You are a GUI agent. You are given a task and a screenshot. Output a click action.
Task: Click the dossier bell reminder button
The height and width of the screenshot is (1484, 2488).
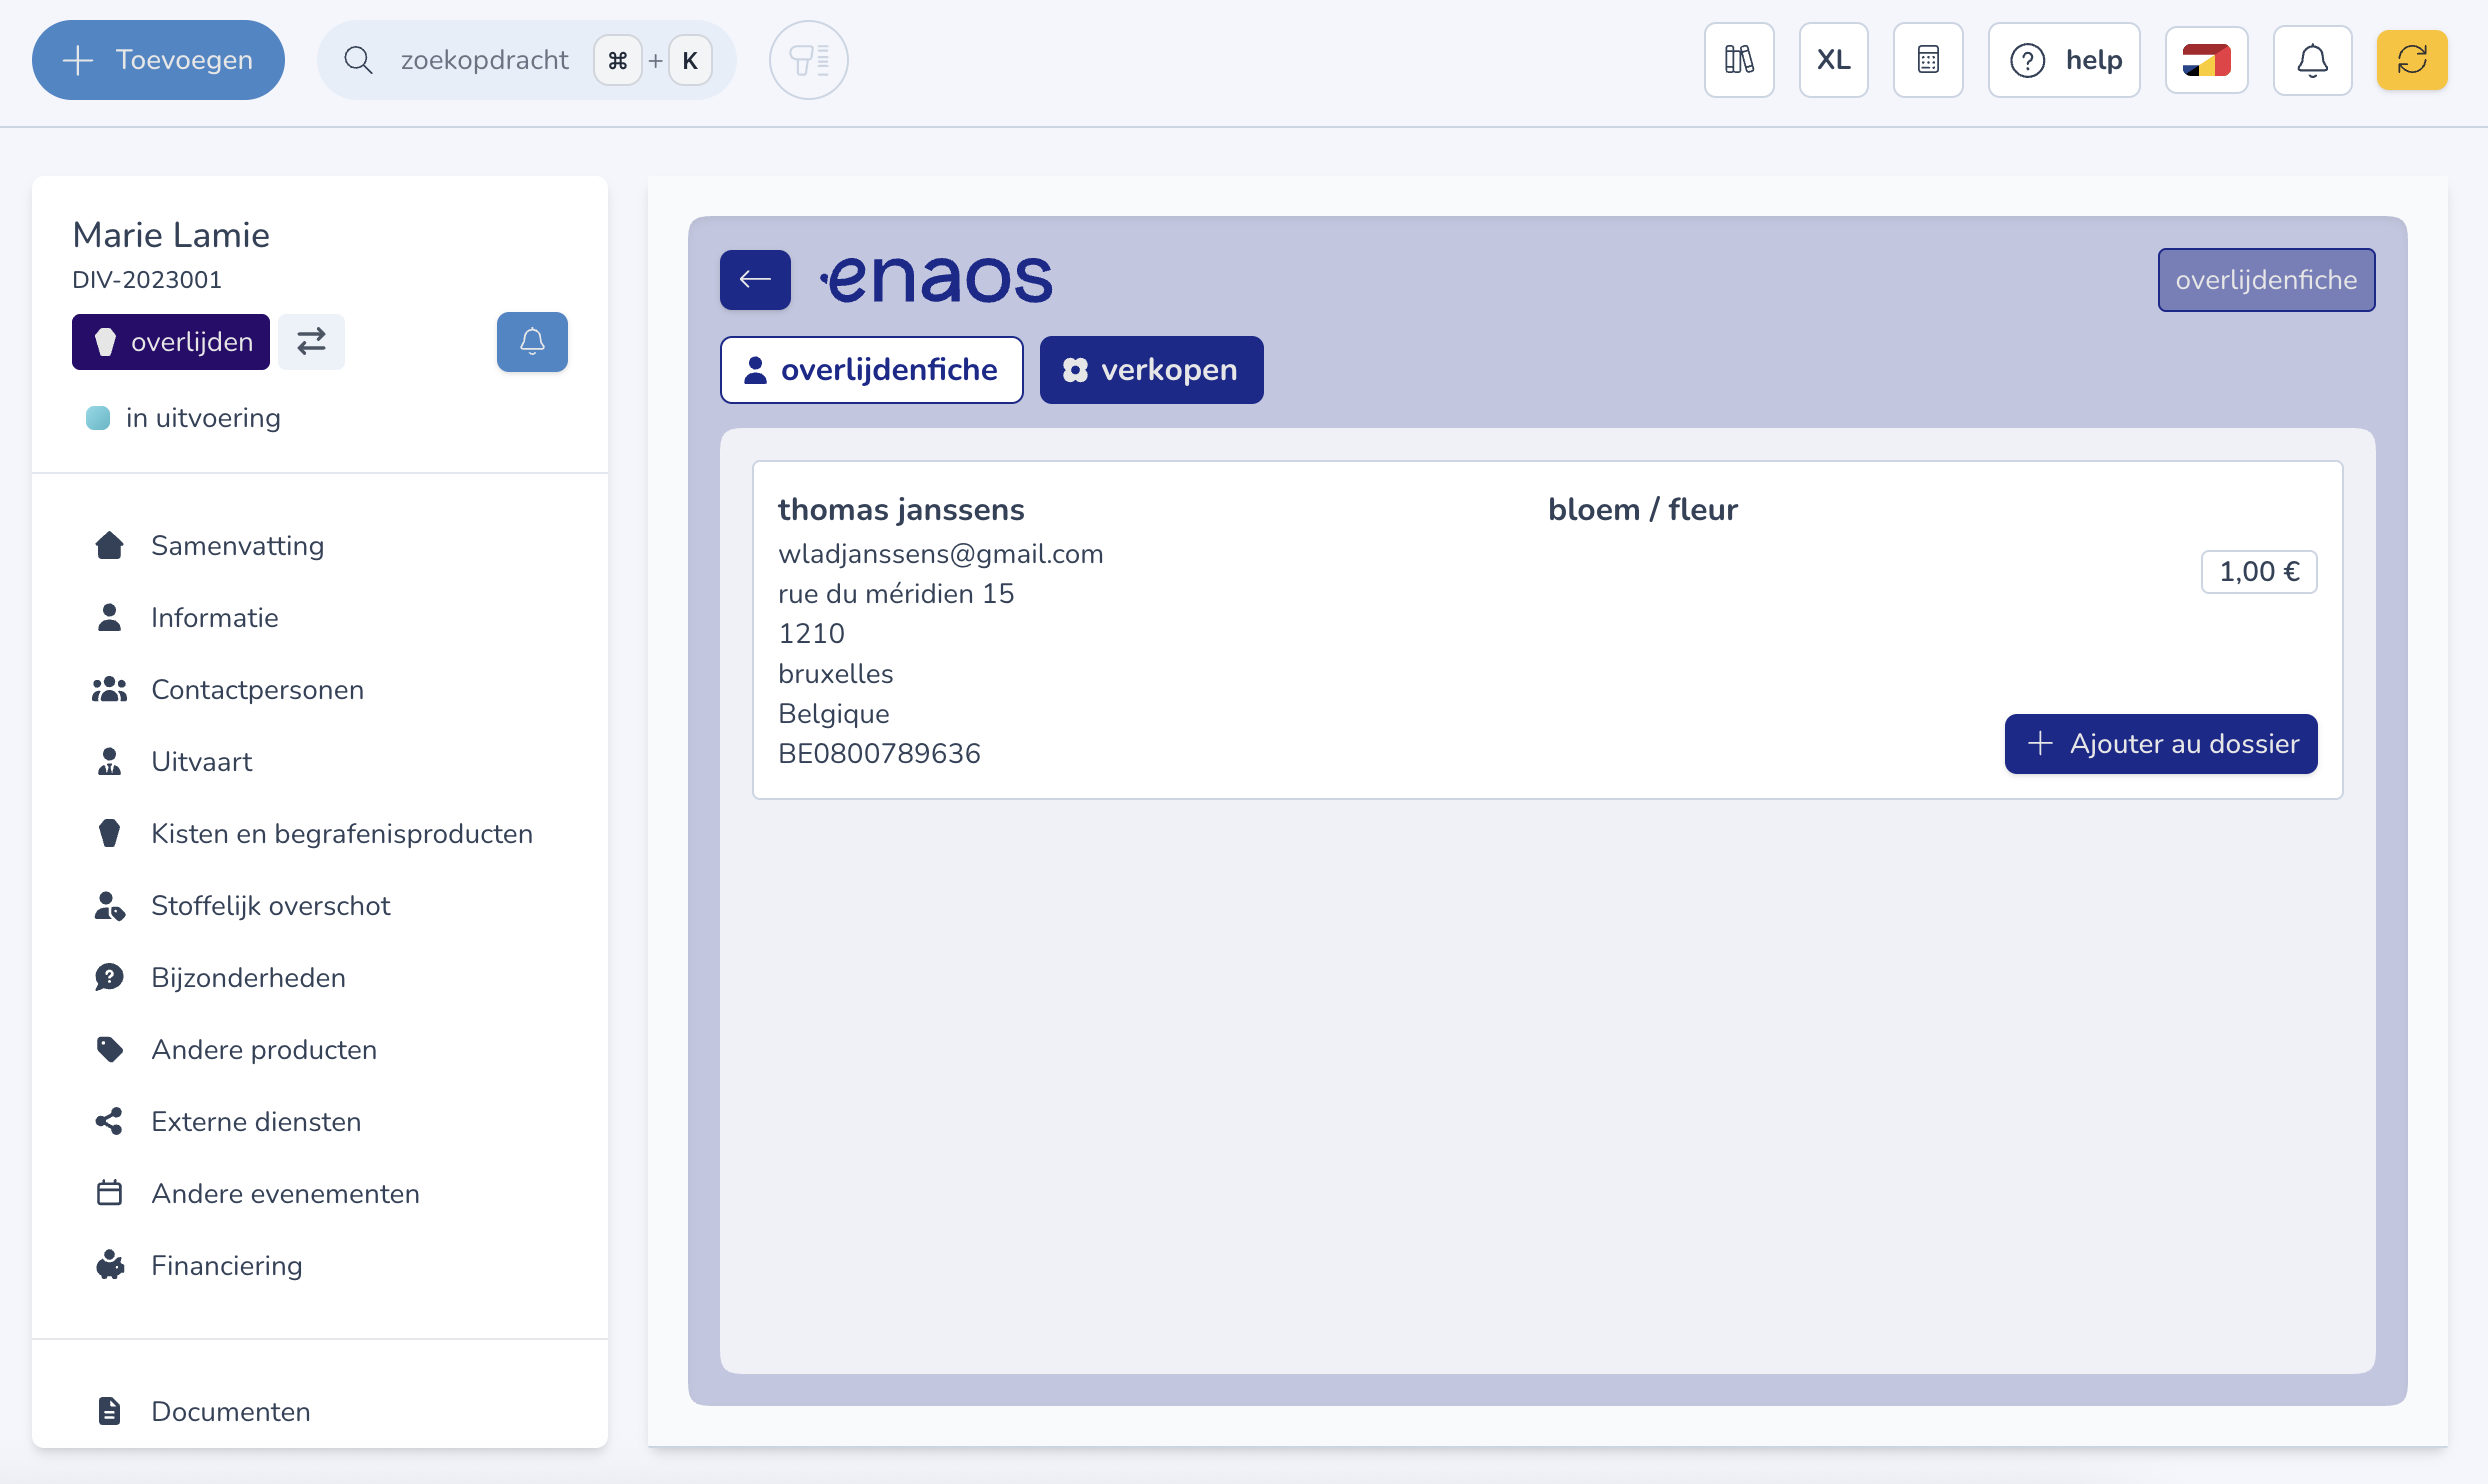pos(532,342)
